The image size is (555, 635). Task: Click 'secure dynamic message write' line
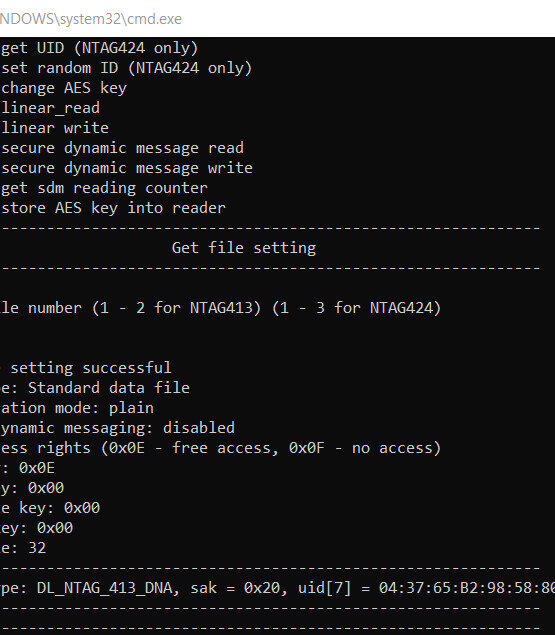(x=127, y=168)
